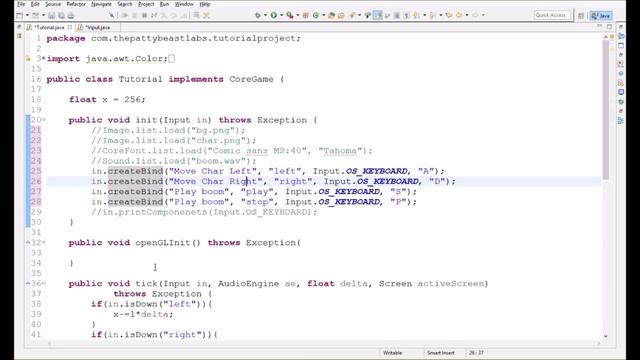Click the text "x-=1*delta;" on line 39
This screenshot has height=360, width=640.
pyautogui.click(x=143, y=314)
